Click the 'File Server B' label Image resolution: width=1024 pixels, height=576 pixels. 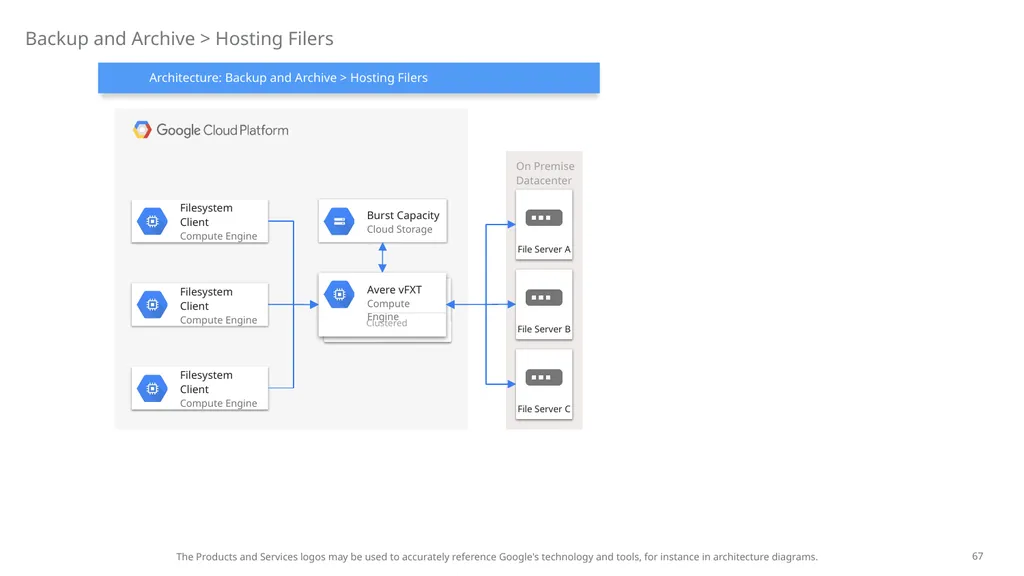point(543,329)
